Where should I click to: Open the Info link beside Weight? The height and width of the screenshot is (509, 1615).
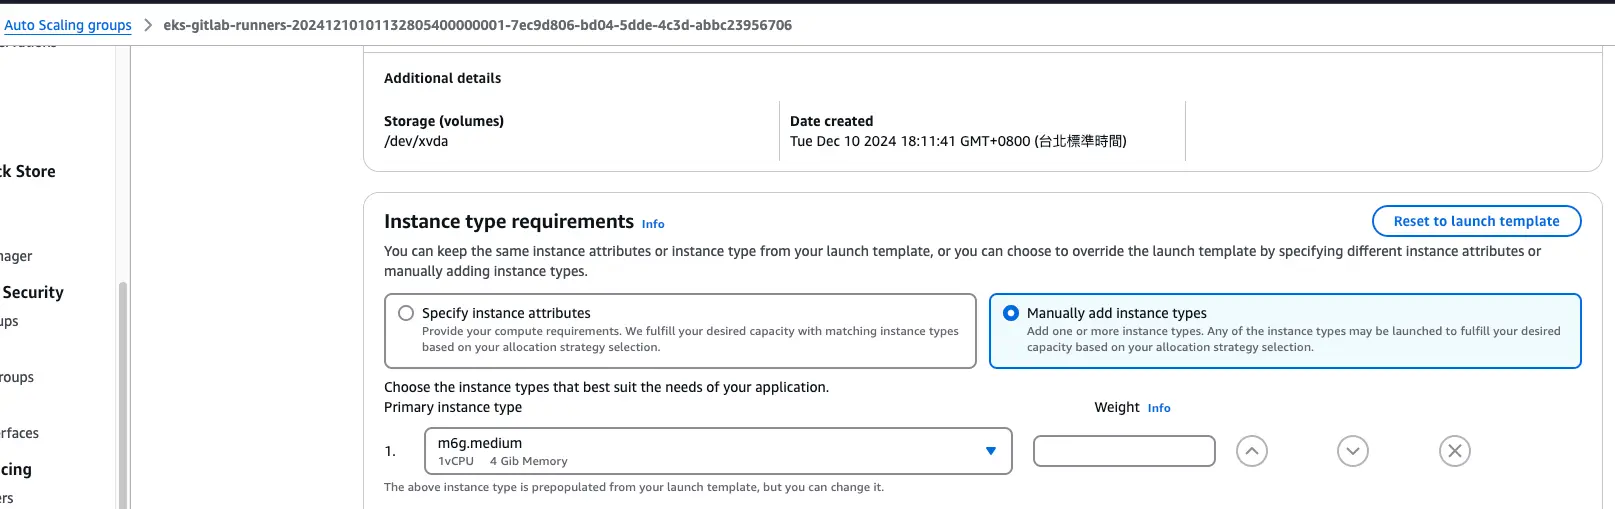(x=1158, y=408)
